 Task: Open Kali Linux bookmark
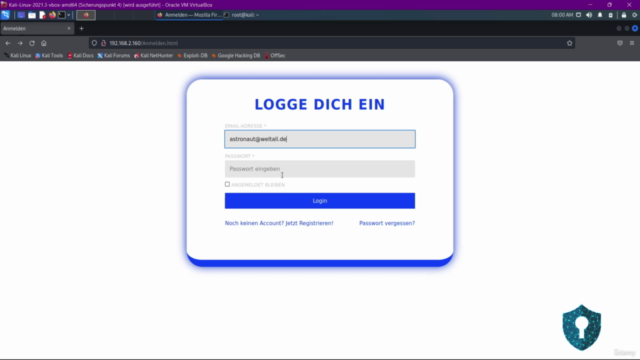click(x=18, y=56)
